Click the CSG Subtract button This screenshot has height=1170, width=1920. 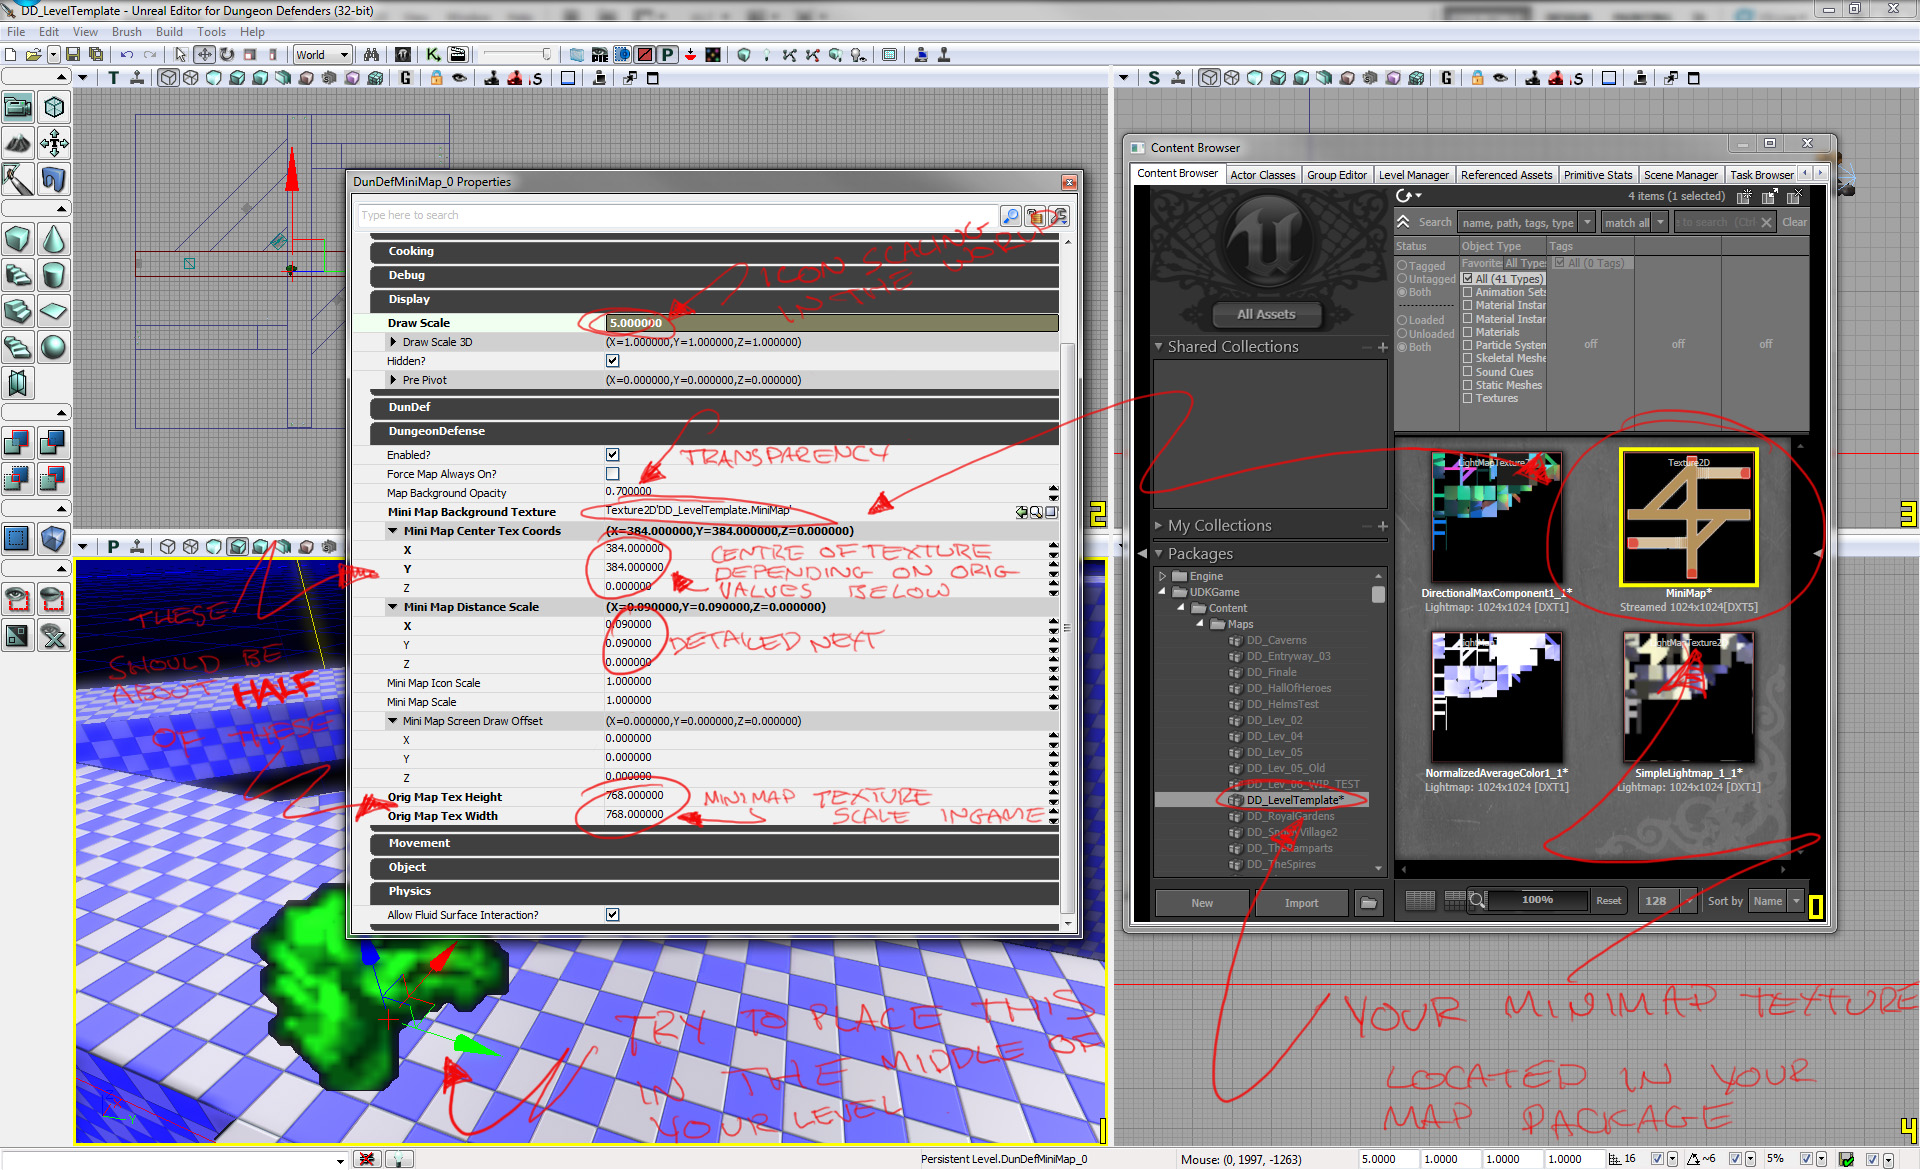coord(54,443)
